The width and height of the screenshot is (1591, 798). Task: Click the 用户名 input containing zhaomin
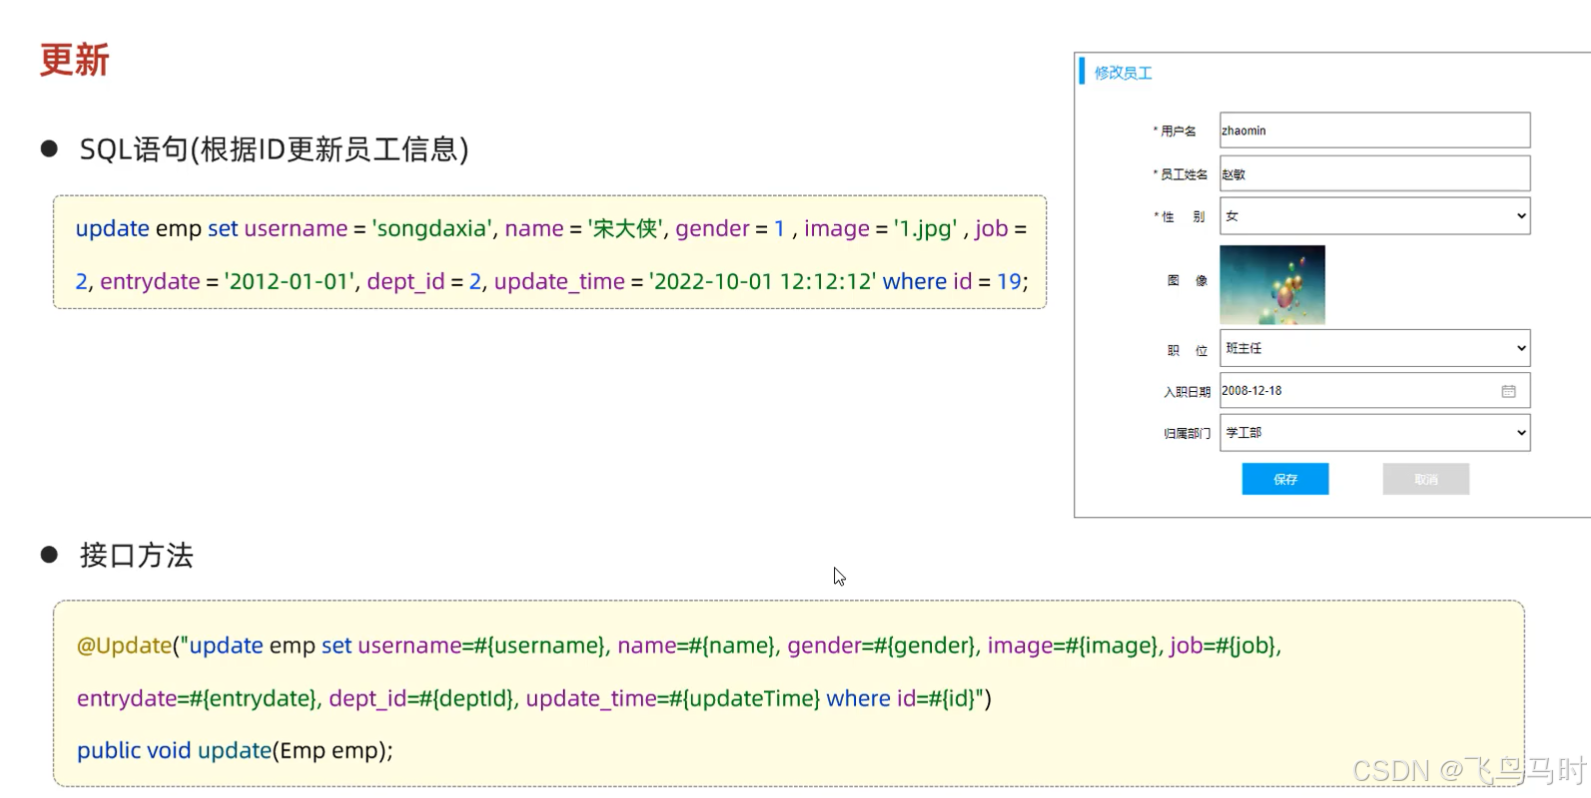[1374, 130]
